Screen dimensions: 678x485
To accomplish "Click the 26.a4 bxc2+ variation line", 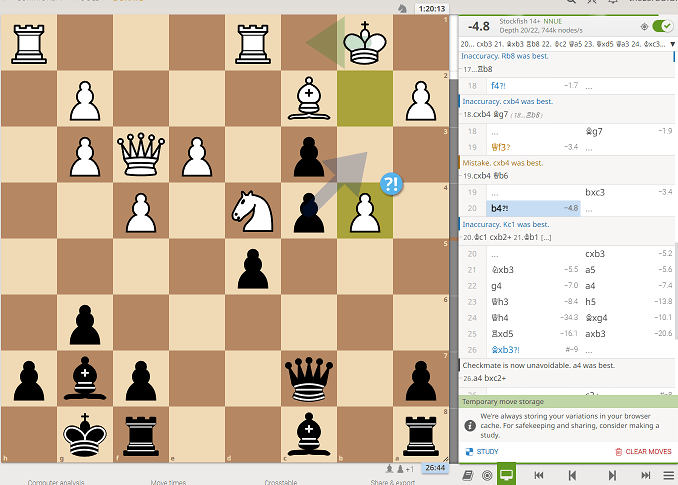I will pos(484,378).
